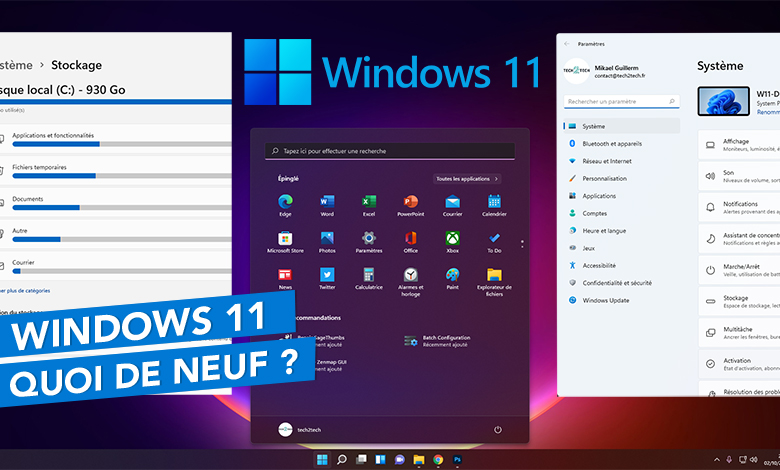Open File Explorer from the taskbar
The height and width of the screenshot is (470, 780).
[x=419, y=460]
